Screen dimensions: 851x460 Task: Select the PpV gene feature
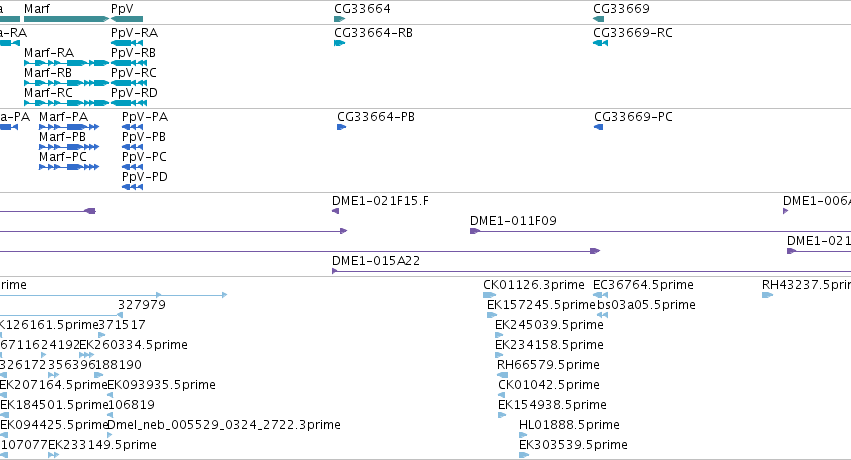coord(126,19)
